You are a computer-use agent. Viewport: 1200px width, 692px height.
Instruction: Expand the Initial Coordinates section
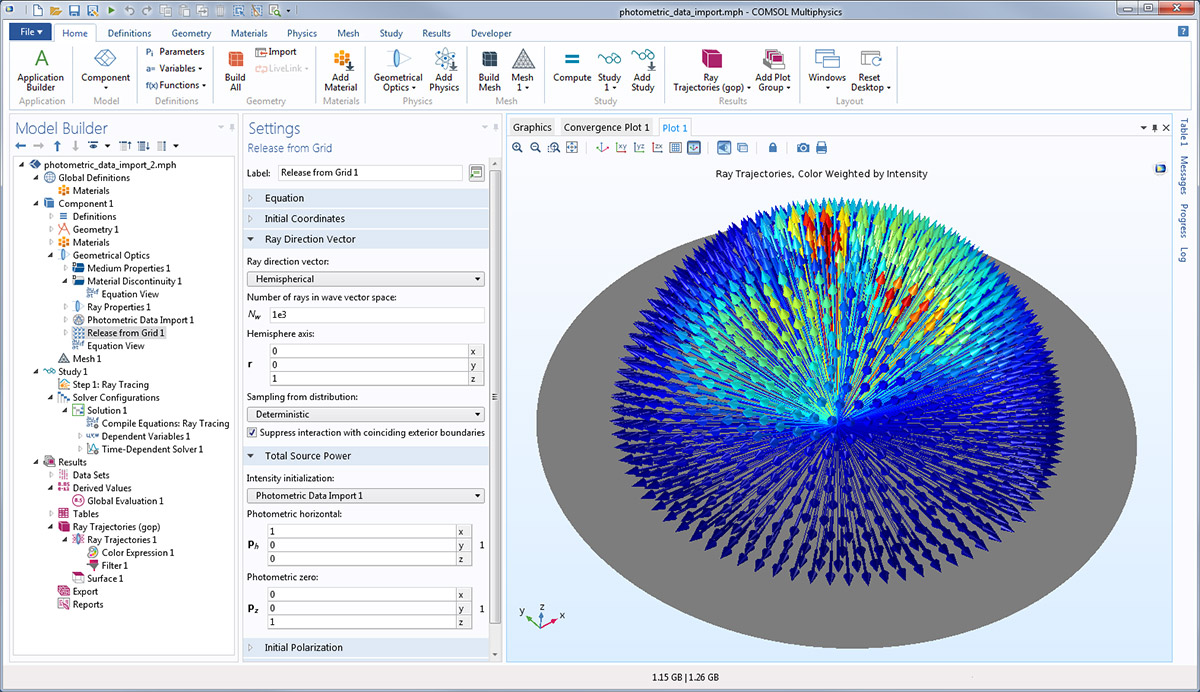coord(304,219)
